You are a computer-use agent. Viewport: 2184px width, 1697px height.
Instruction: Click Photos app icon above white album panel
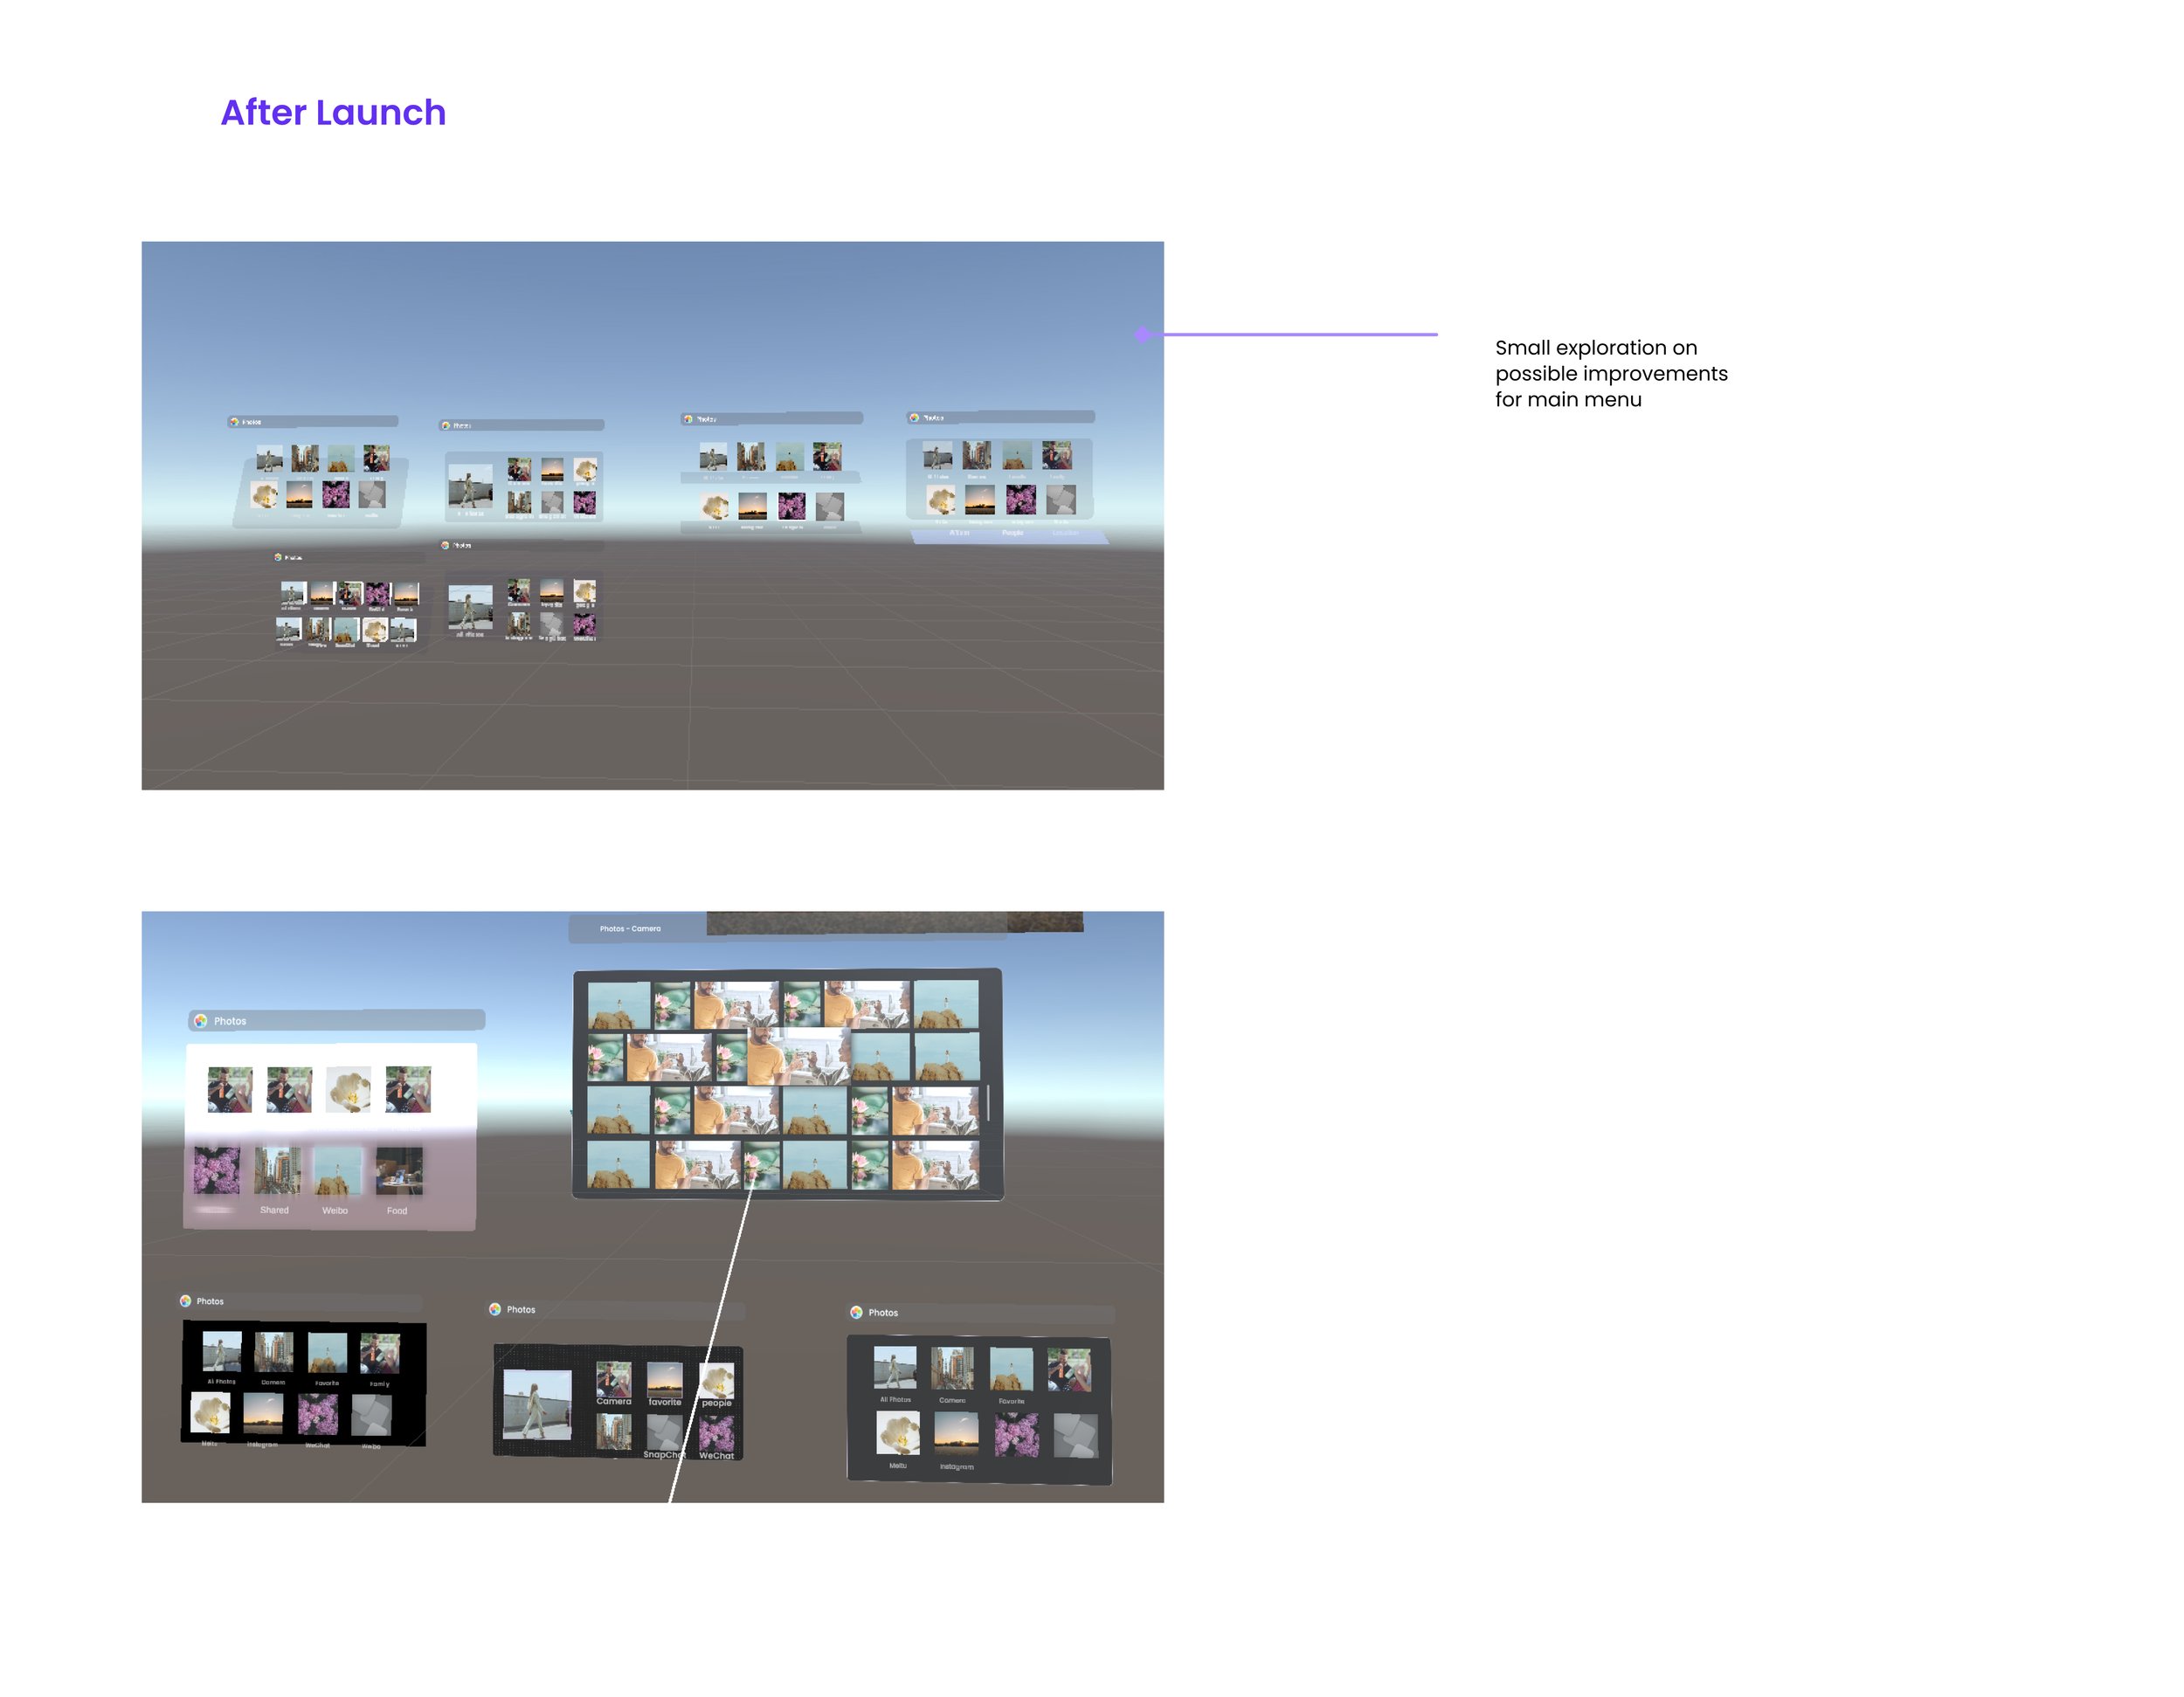click(x=201, y=1021)
